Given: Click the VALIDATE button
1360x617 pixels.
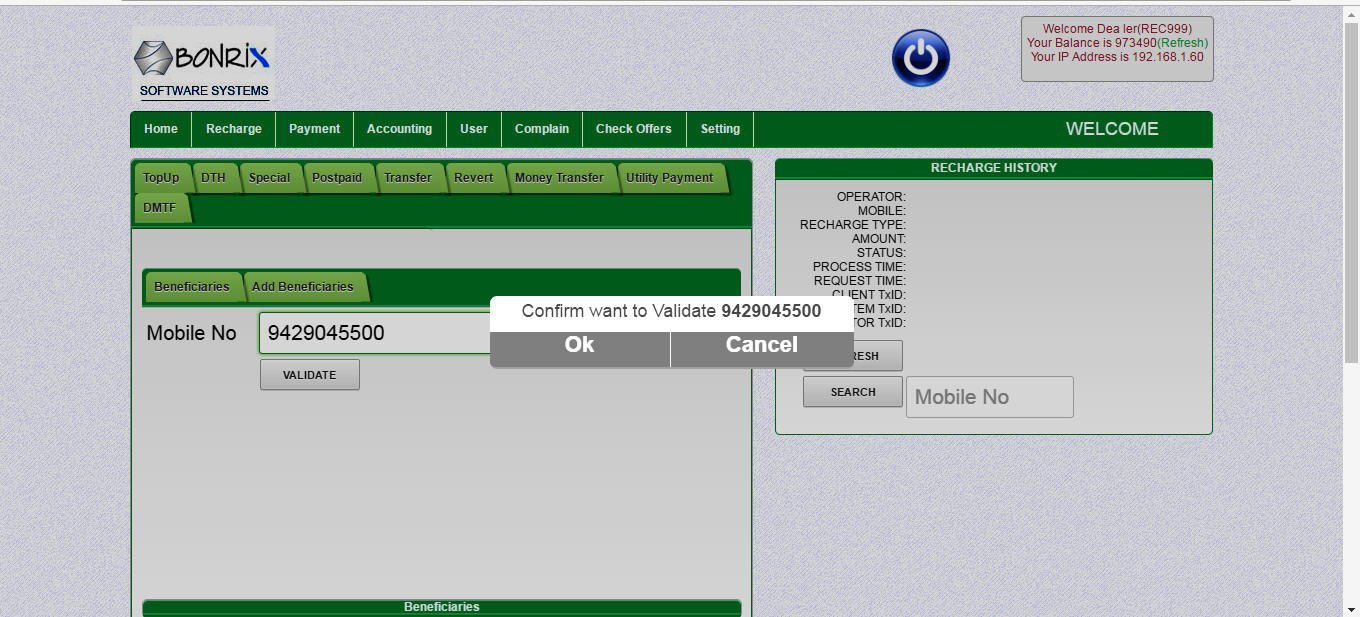Looking at the screenshot, I should [309, 375].
